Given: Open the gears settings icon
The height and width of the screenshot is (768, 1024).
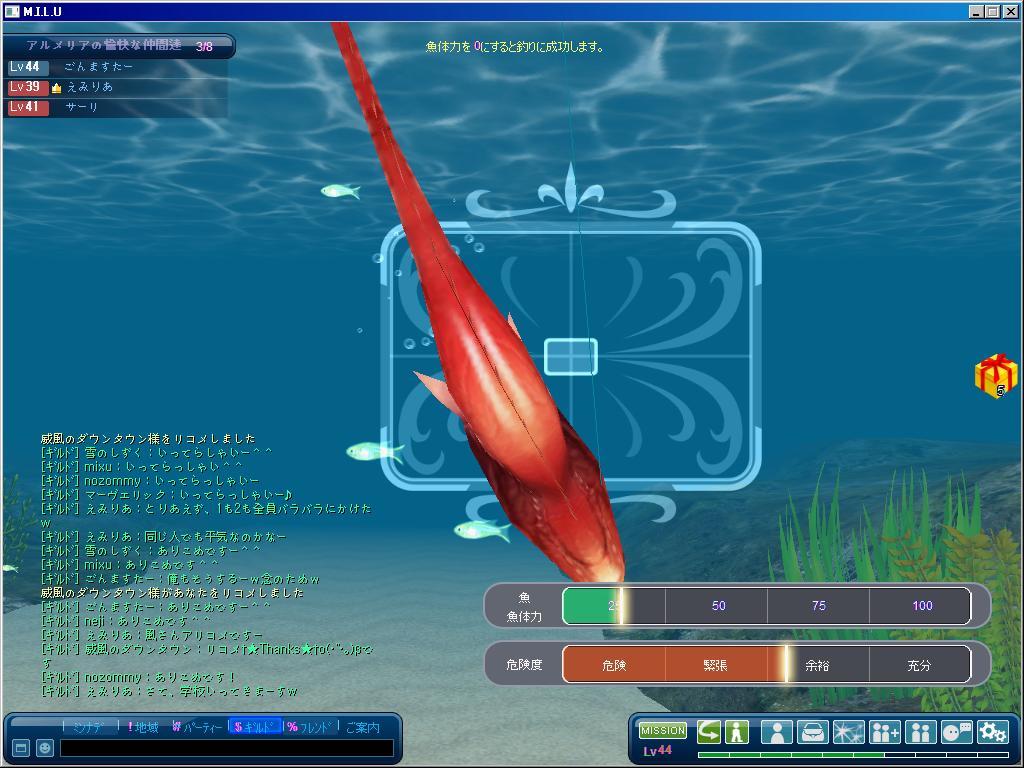Looking at the screenshot, I should click(x=992, y=732).
